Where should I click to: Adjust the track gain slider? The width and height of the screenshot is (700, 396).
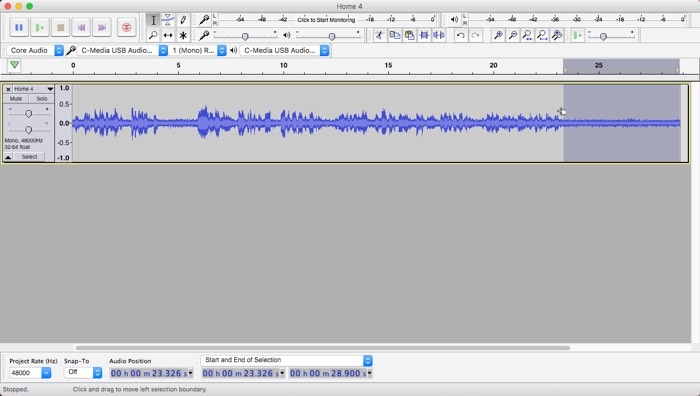coord(28,114)
